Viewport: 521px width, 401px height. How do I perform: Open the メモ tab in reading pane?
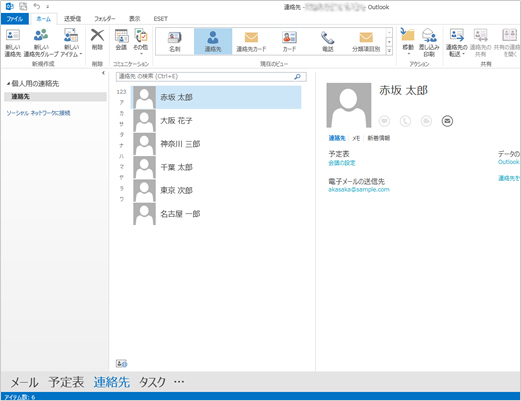click(356, 138)
